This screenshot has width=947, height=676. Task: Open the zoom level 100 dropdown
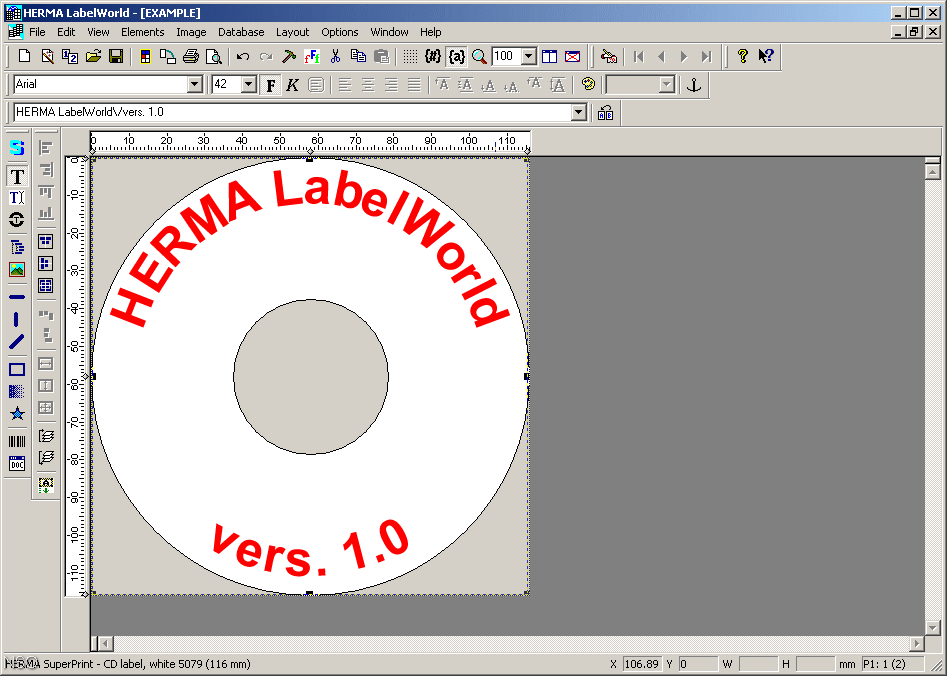530,57
